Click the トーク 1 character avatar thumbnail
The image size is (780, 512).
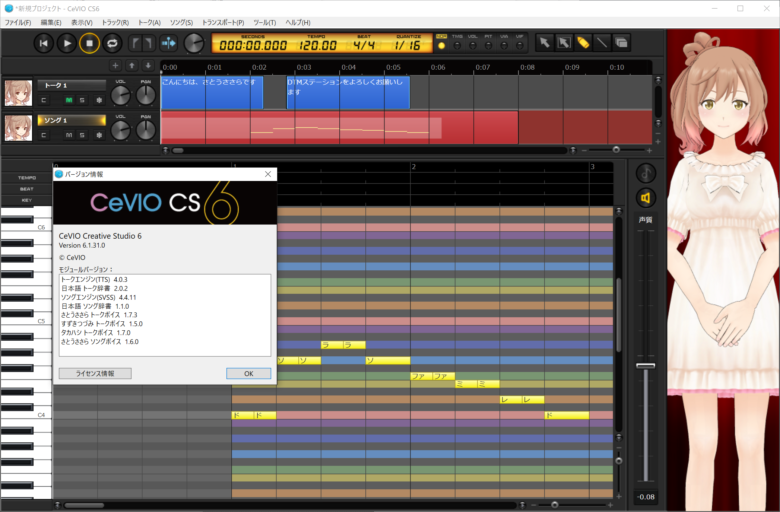click(x=18, y=93)
